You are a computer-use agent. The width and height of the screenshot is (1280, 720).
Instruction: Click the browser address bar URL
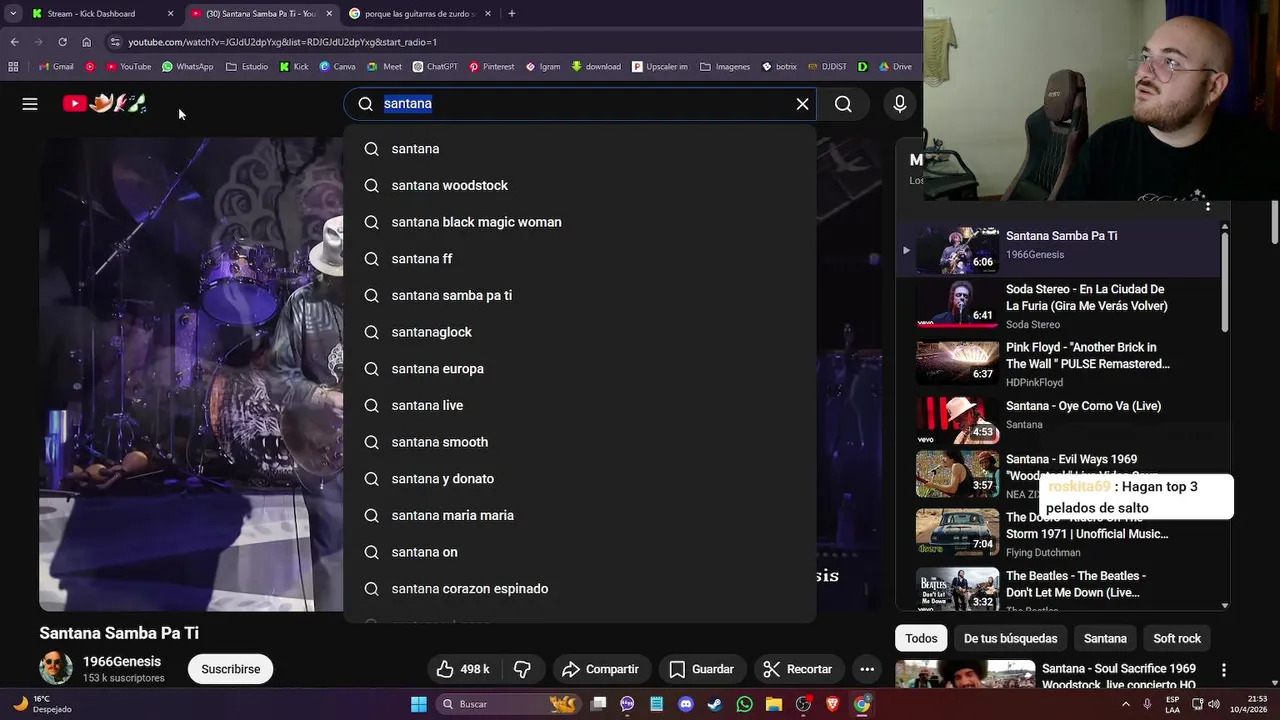[x=283, y=42]
